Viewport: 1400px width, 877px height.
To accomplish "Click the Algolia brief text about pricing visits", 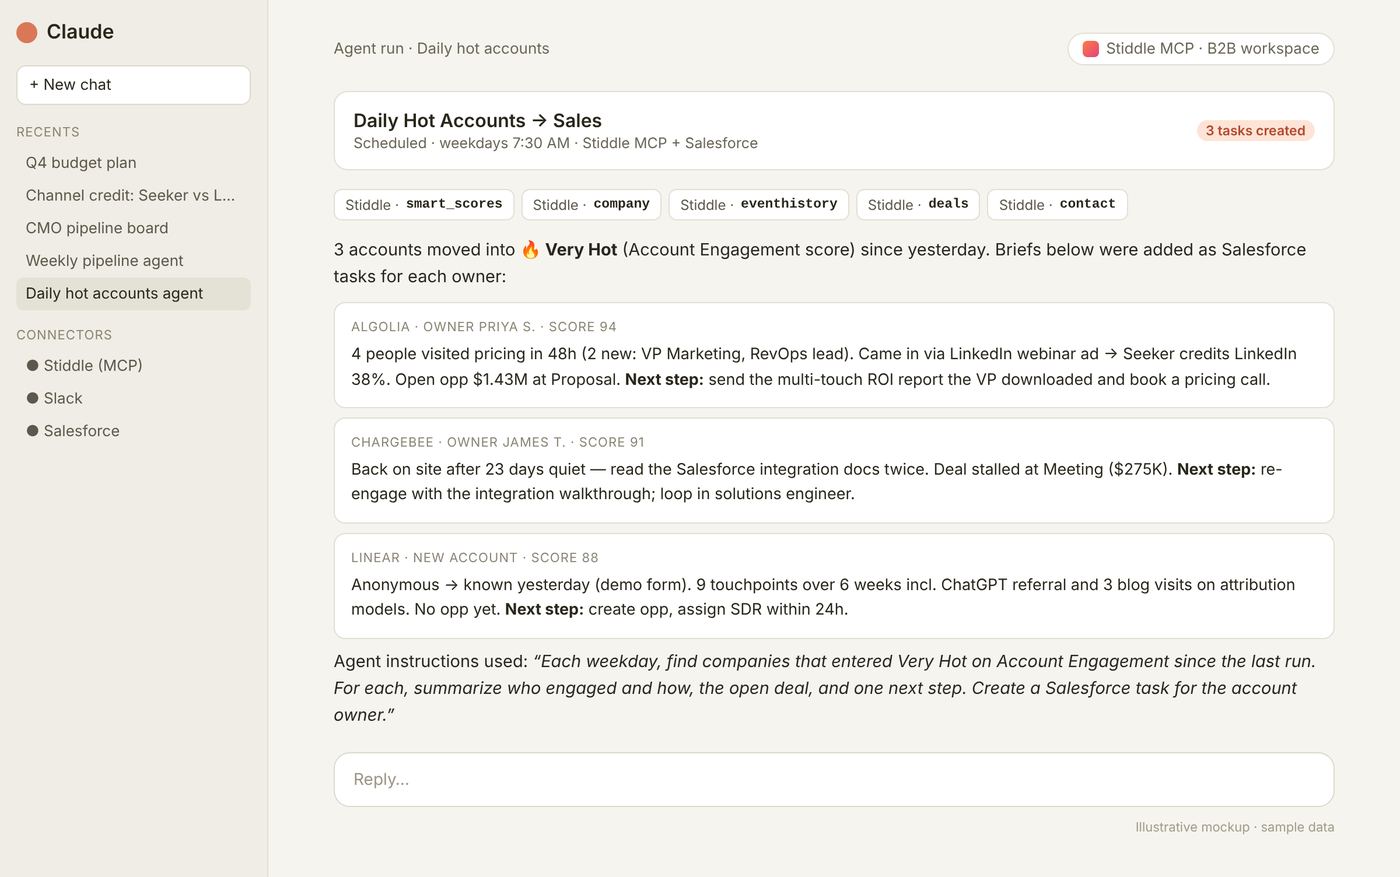I will coord(824,367).
